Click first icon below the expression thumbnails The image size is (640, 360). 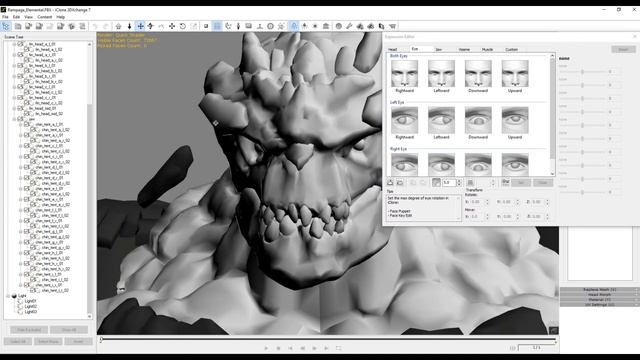(390, 182)
